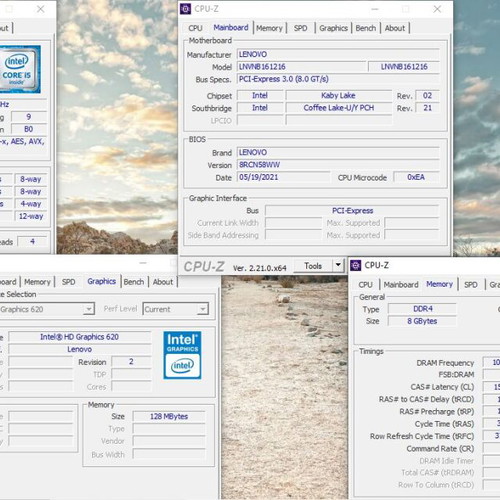Expand the Graphics 620 display selection dropdown
500x500 pixels.
[x=88, y=309]
